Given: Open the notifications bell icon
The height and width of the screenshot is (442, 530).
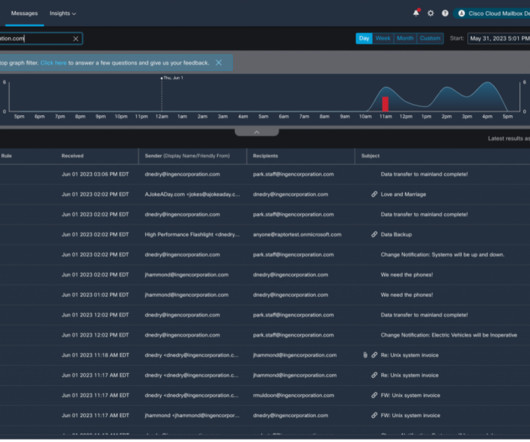Looking at the screenshot, I should pyautogui.click(x=416, y=13).
